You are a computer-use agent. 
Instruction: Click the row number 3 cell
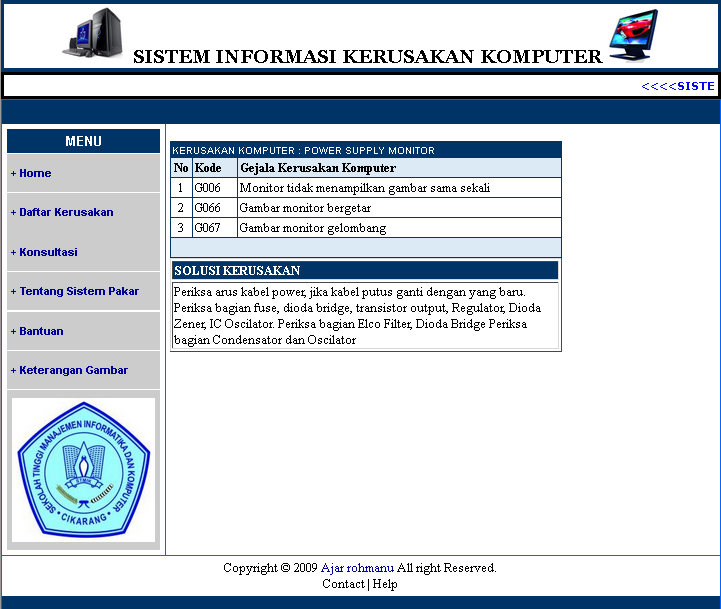(x=181, y=228)
